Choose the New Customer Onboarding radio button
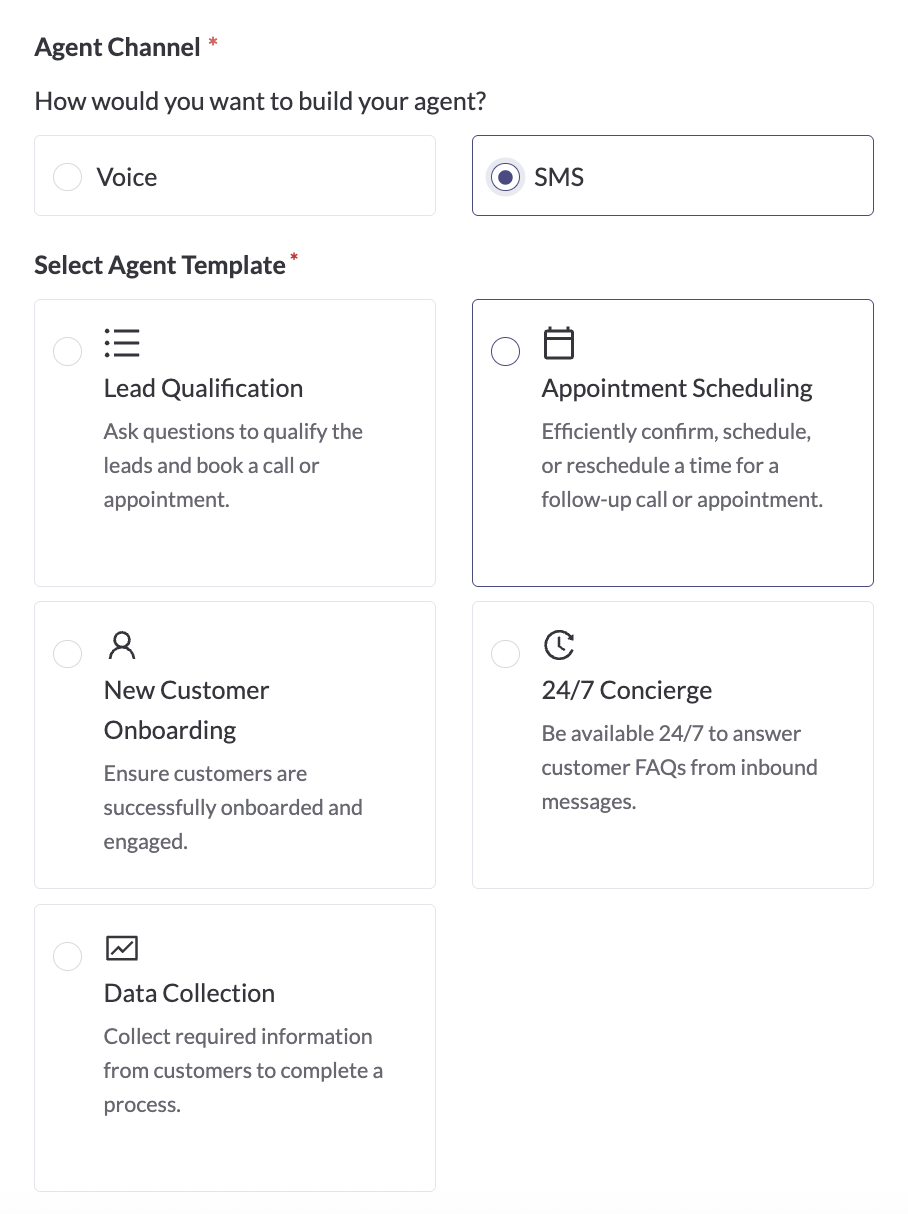The image size is (908, 1214). tap(67, 653)
